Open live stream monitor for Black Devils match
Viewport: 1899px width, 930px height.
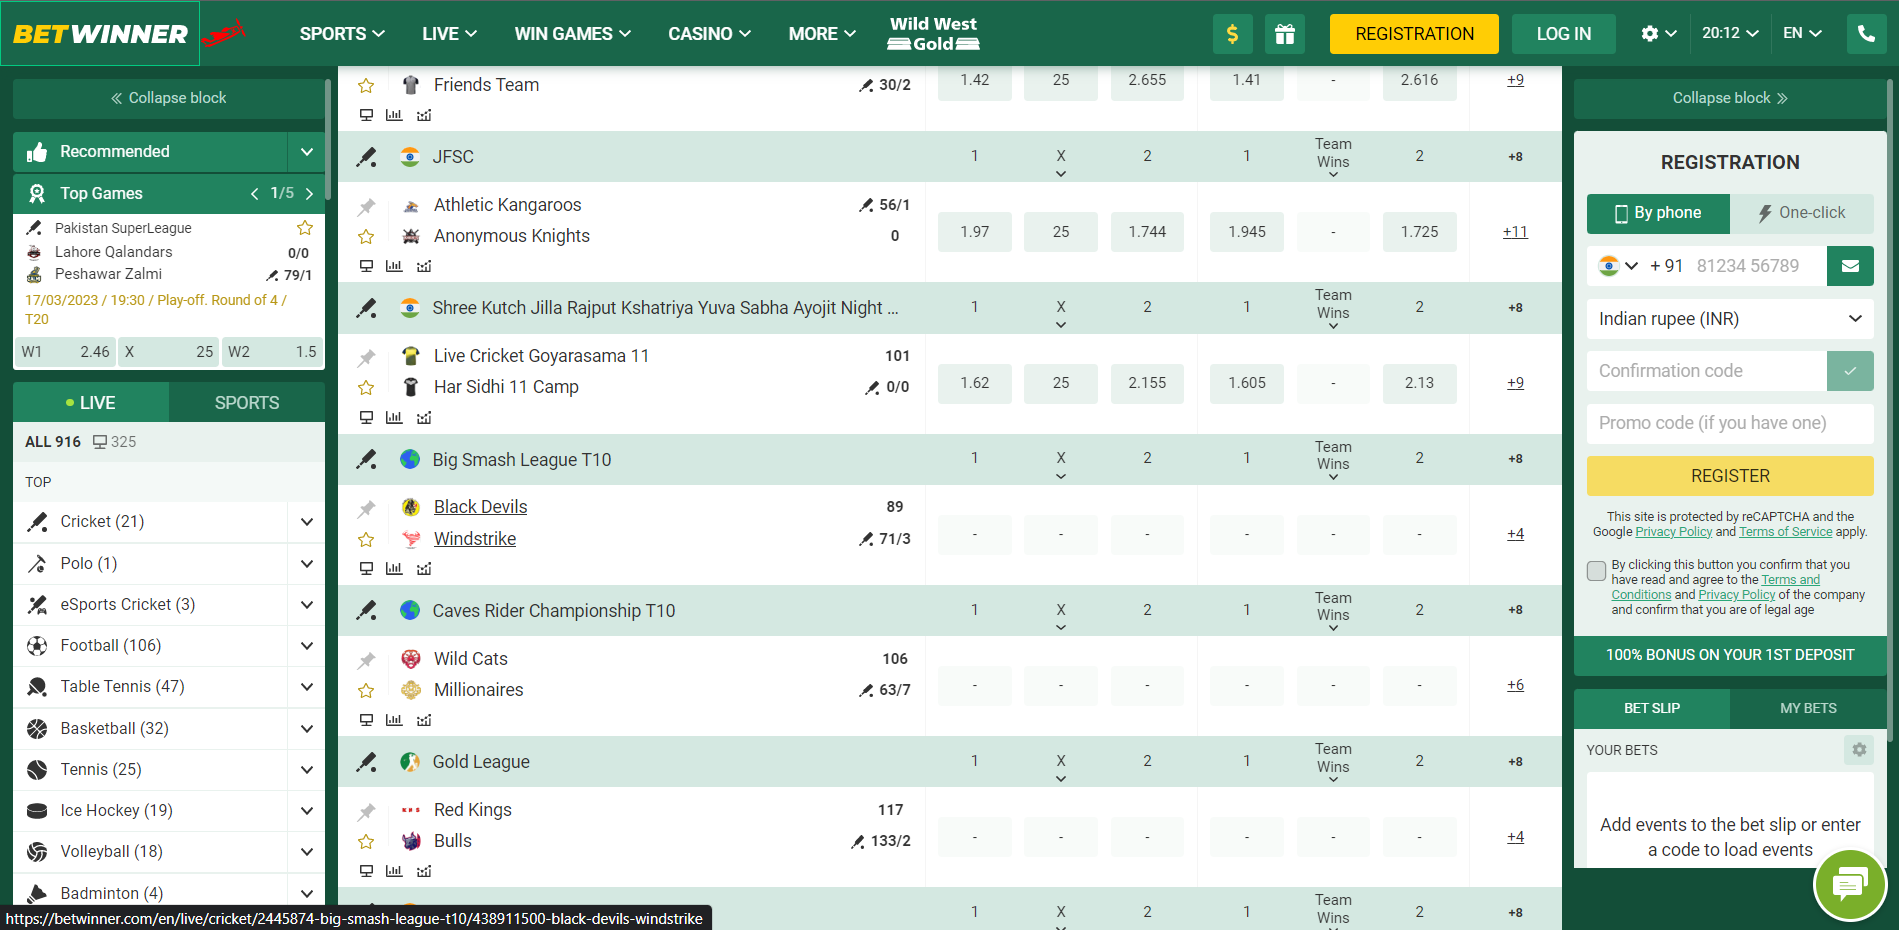click(366, 568)
